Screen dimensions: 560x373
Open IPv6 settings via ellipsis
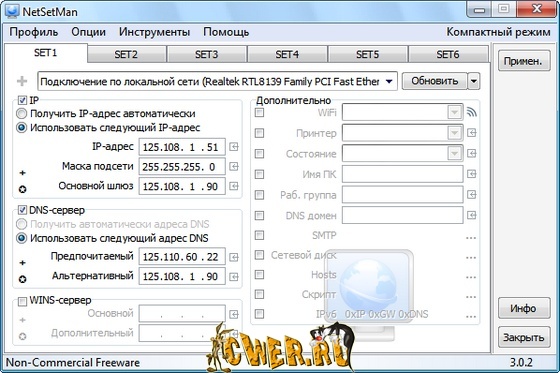point(471,316)
